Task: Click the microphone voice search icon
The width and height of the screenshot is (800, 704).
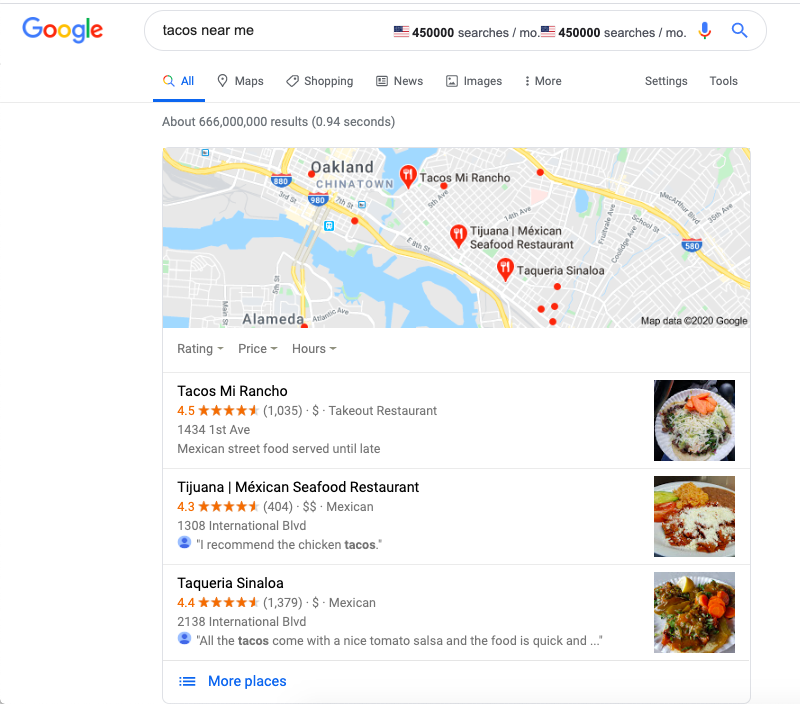Action: pos(705,31)
